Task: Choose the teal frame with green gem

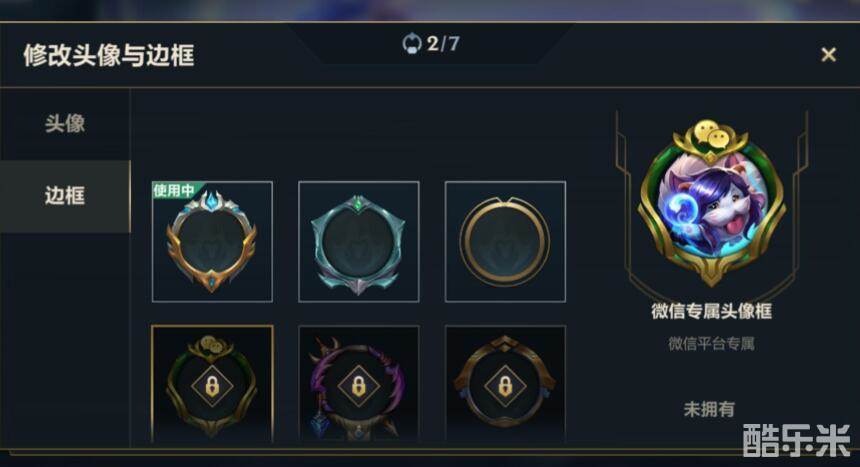Action: [359, 241]
